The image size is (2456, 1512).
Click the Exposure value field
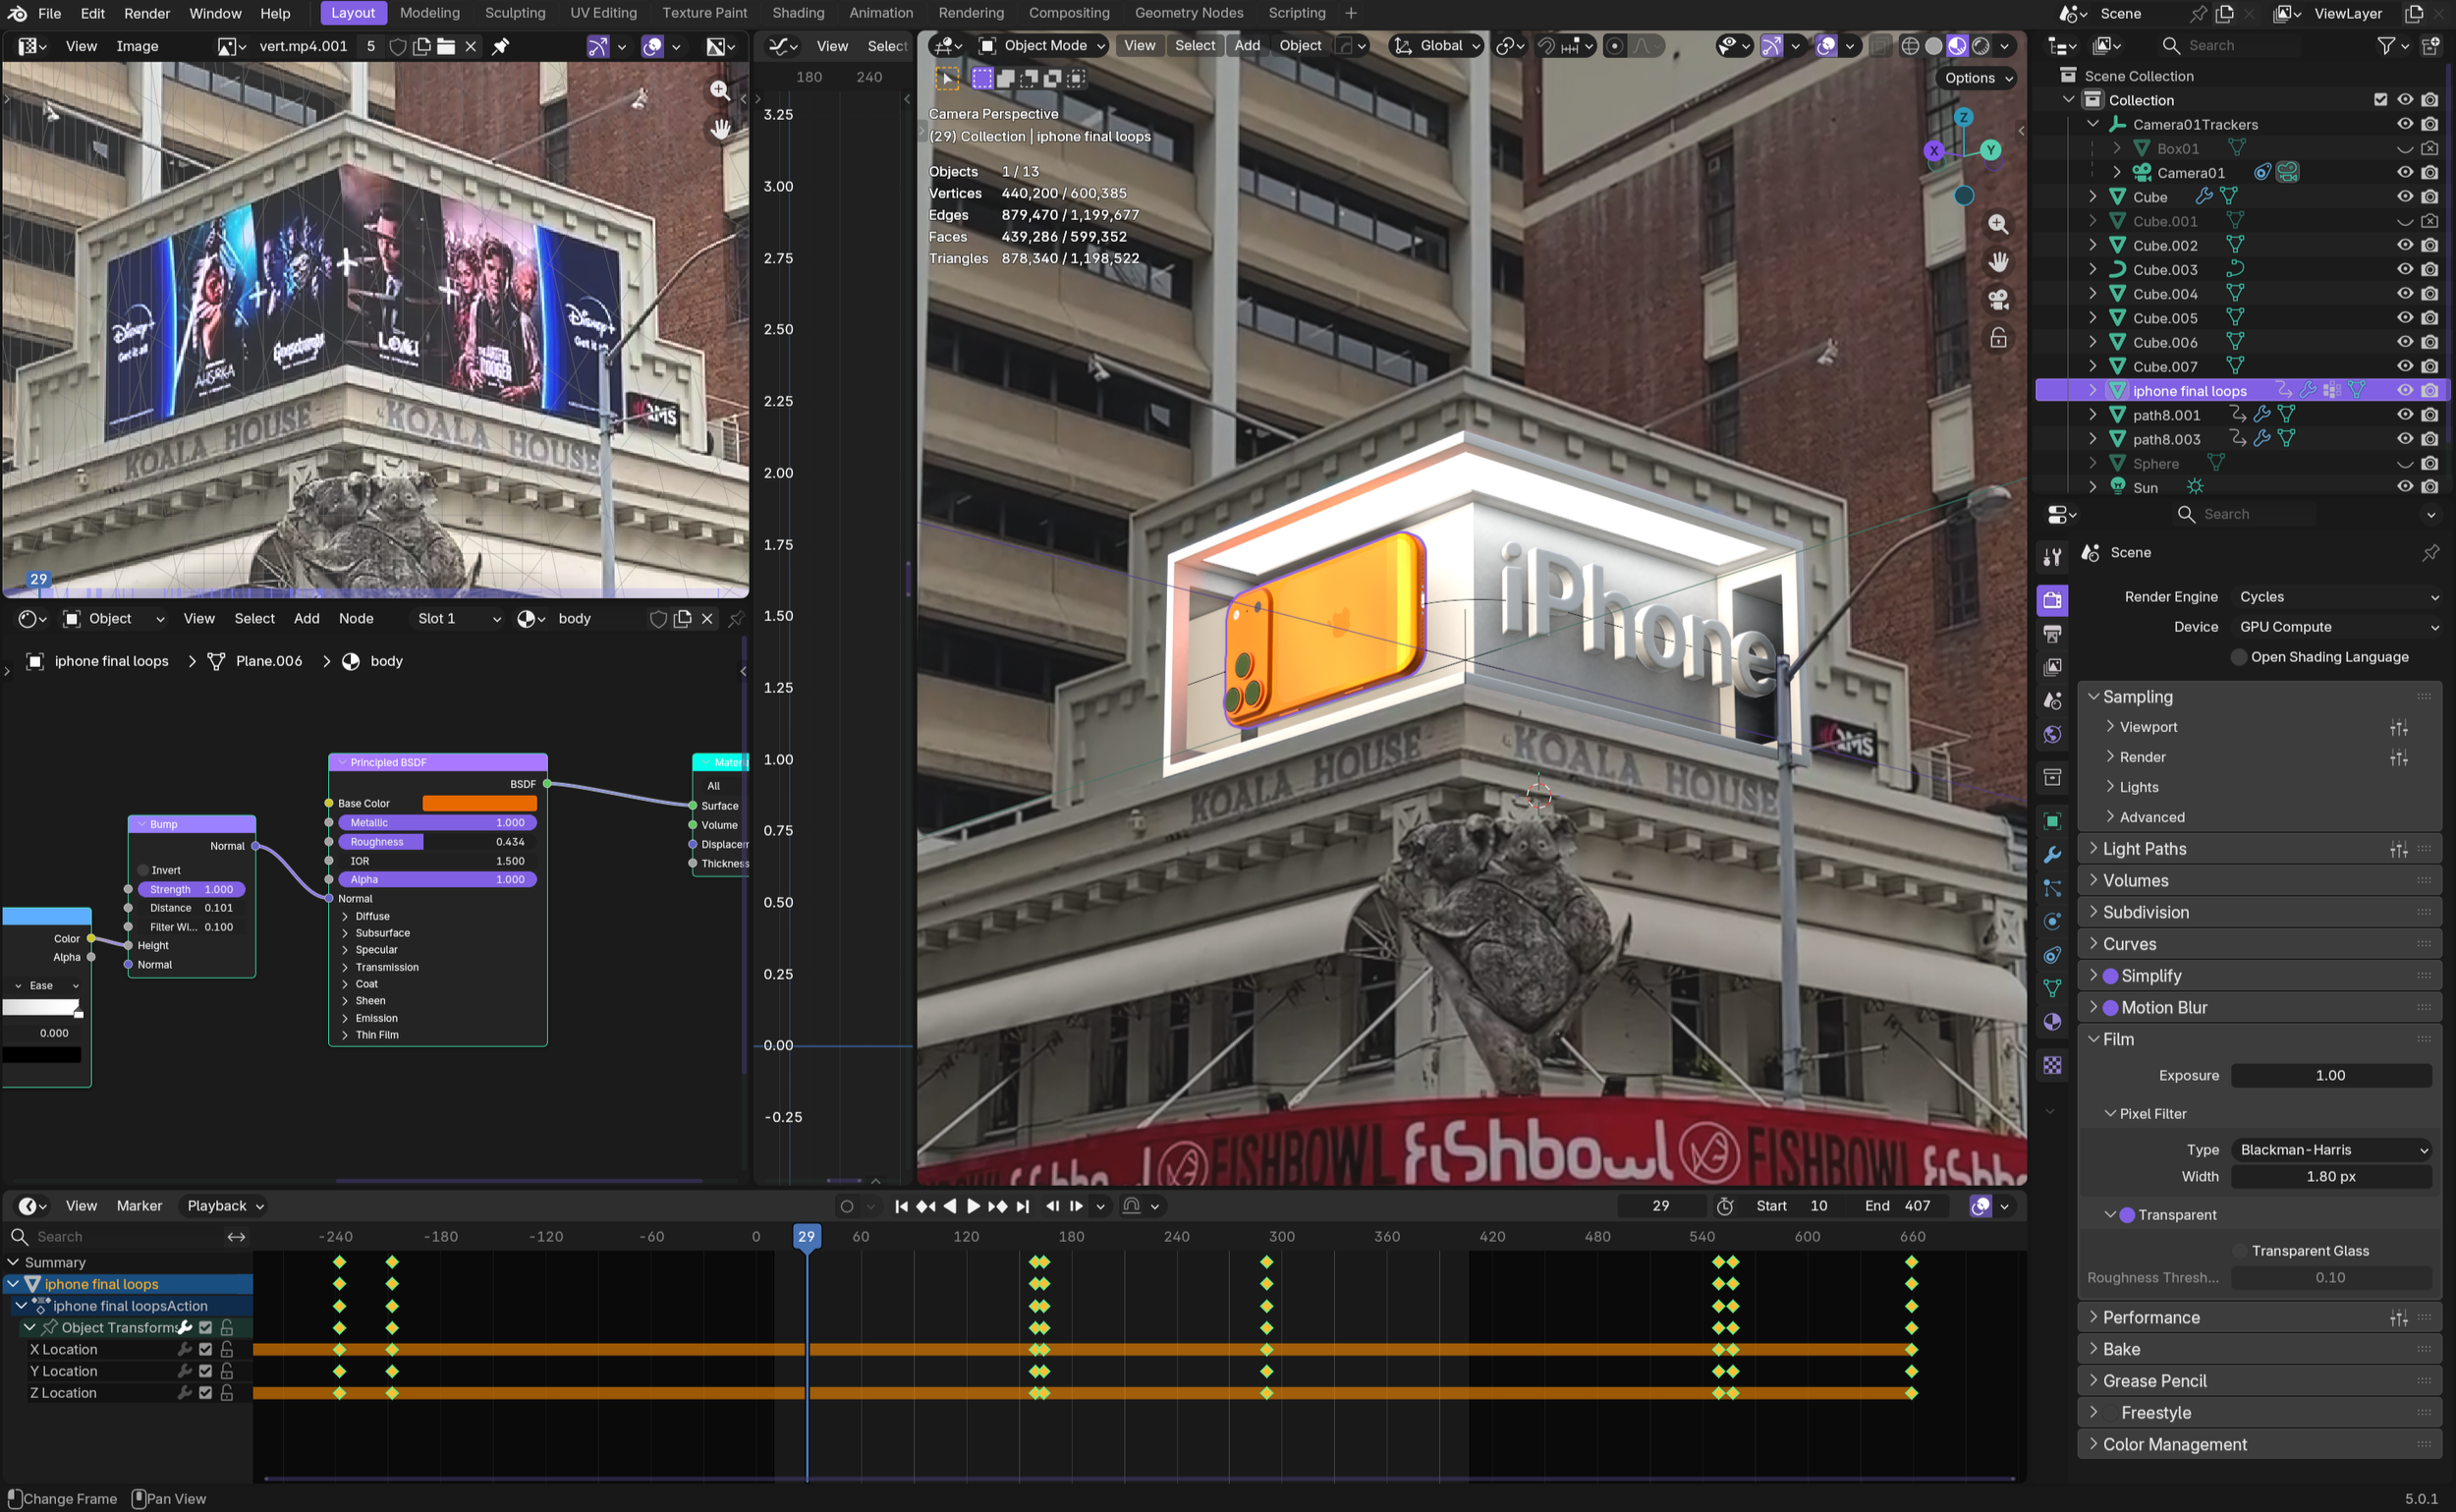(x=2330, y=1076)
